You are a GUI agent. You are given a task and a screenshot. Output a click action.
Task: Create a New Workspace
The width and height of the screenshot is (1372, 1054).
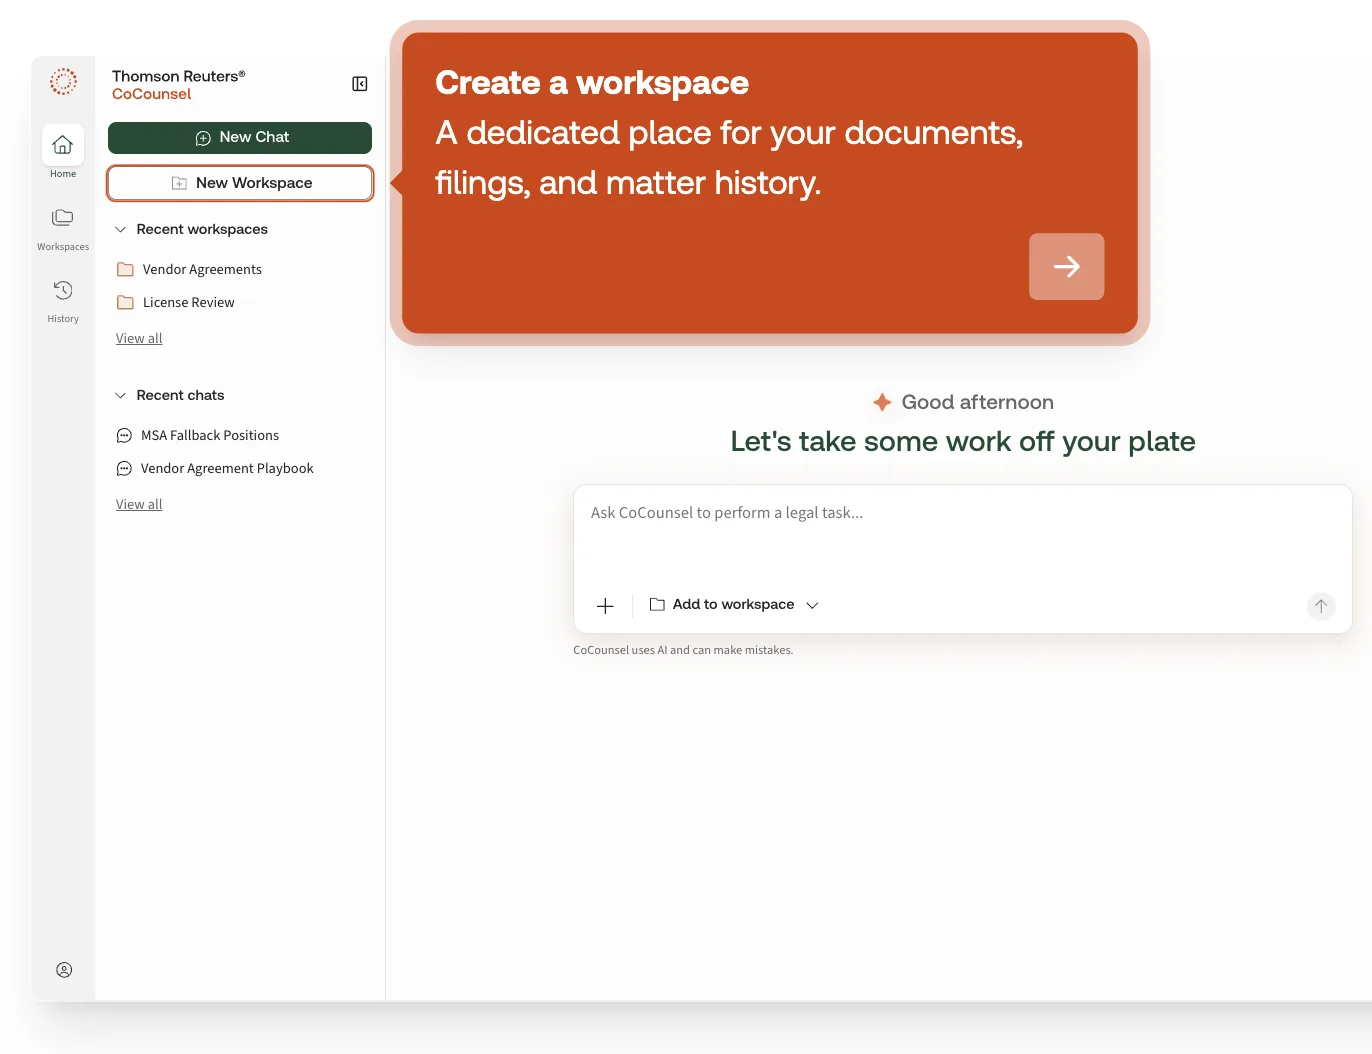pos(240,183)
